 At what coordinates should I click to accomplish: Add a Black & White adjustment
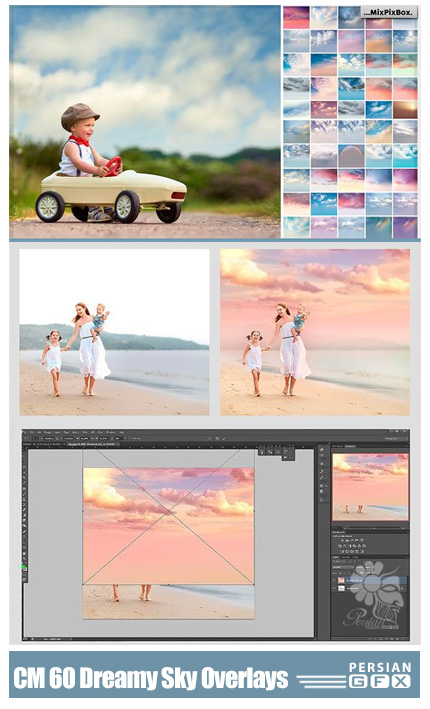(x=350, y=546)
